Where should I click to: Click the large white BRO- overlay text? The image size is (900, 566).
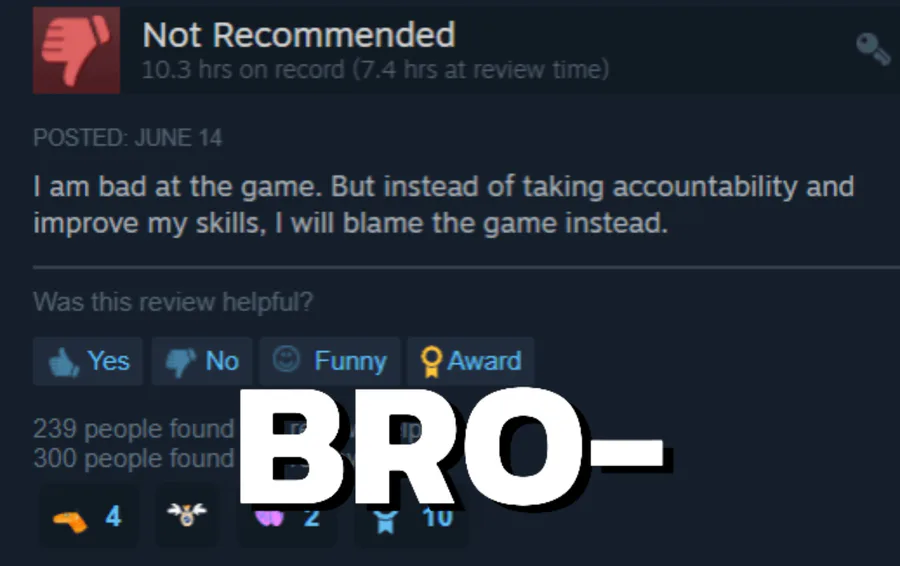452,446
